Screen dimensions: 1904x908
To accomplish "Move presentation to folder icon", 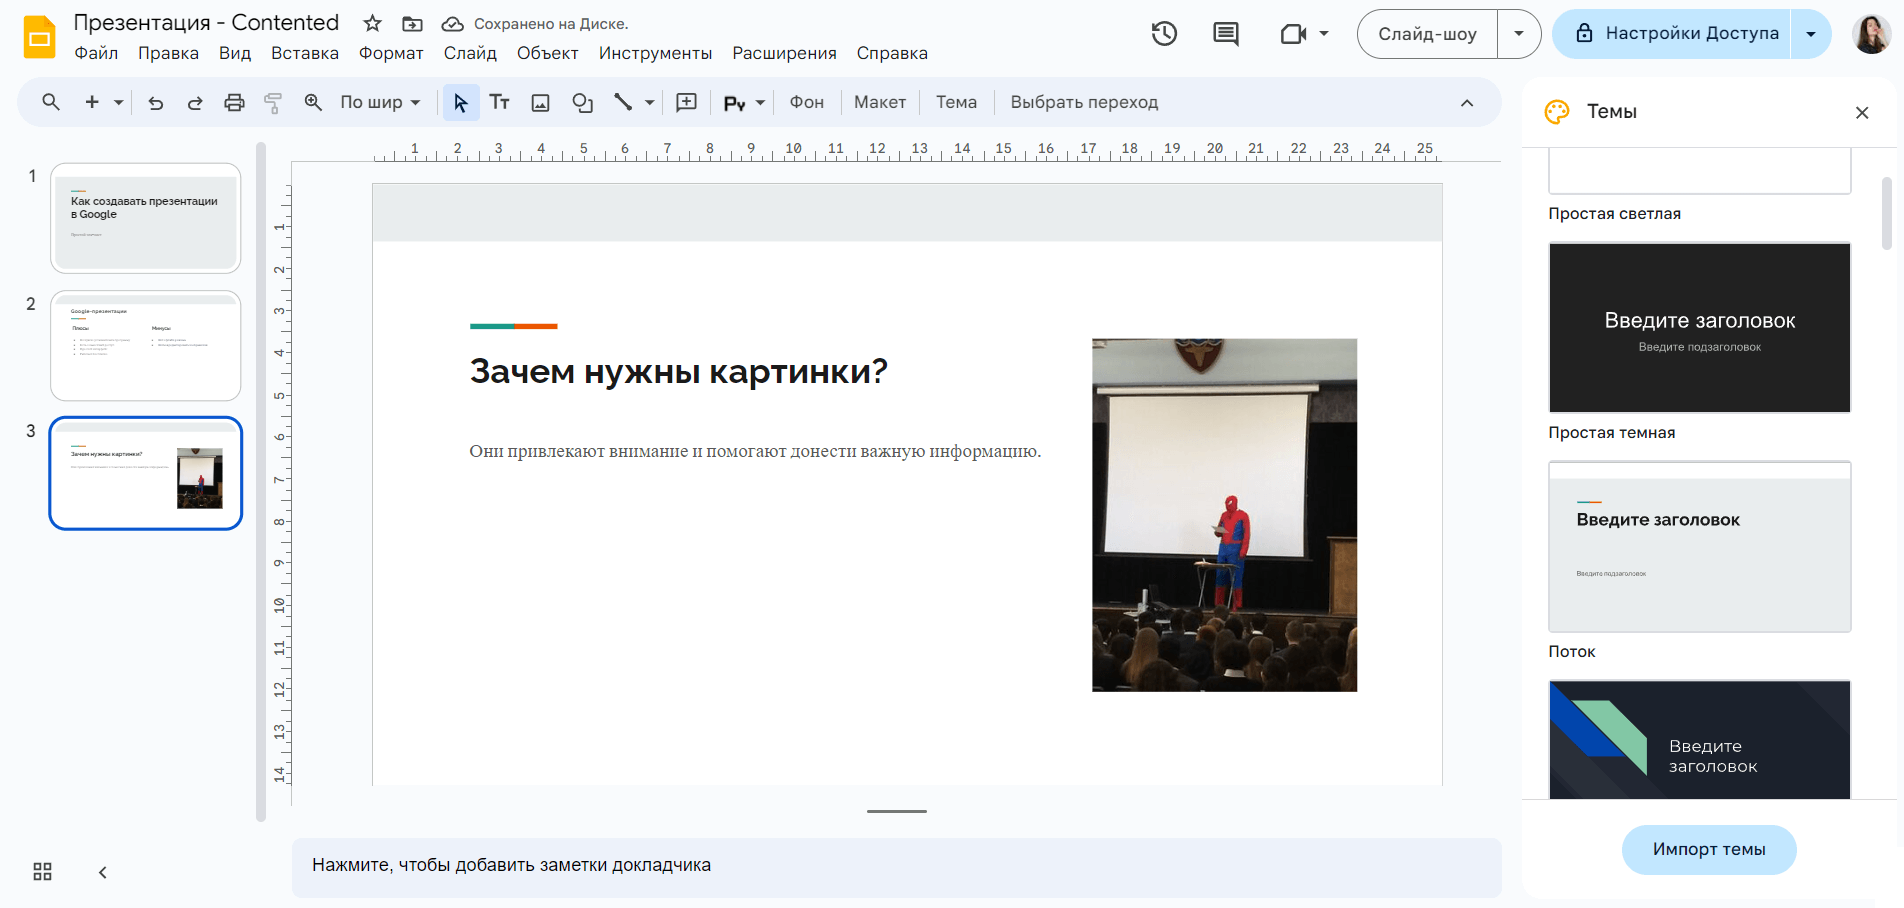I will pyautogui.click(x=412, y=23).
